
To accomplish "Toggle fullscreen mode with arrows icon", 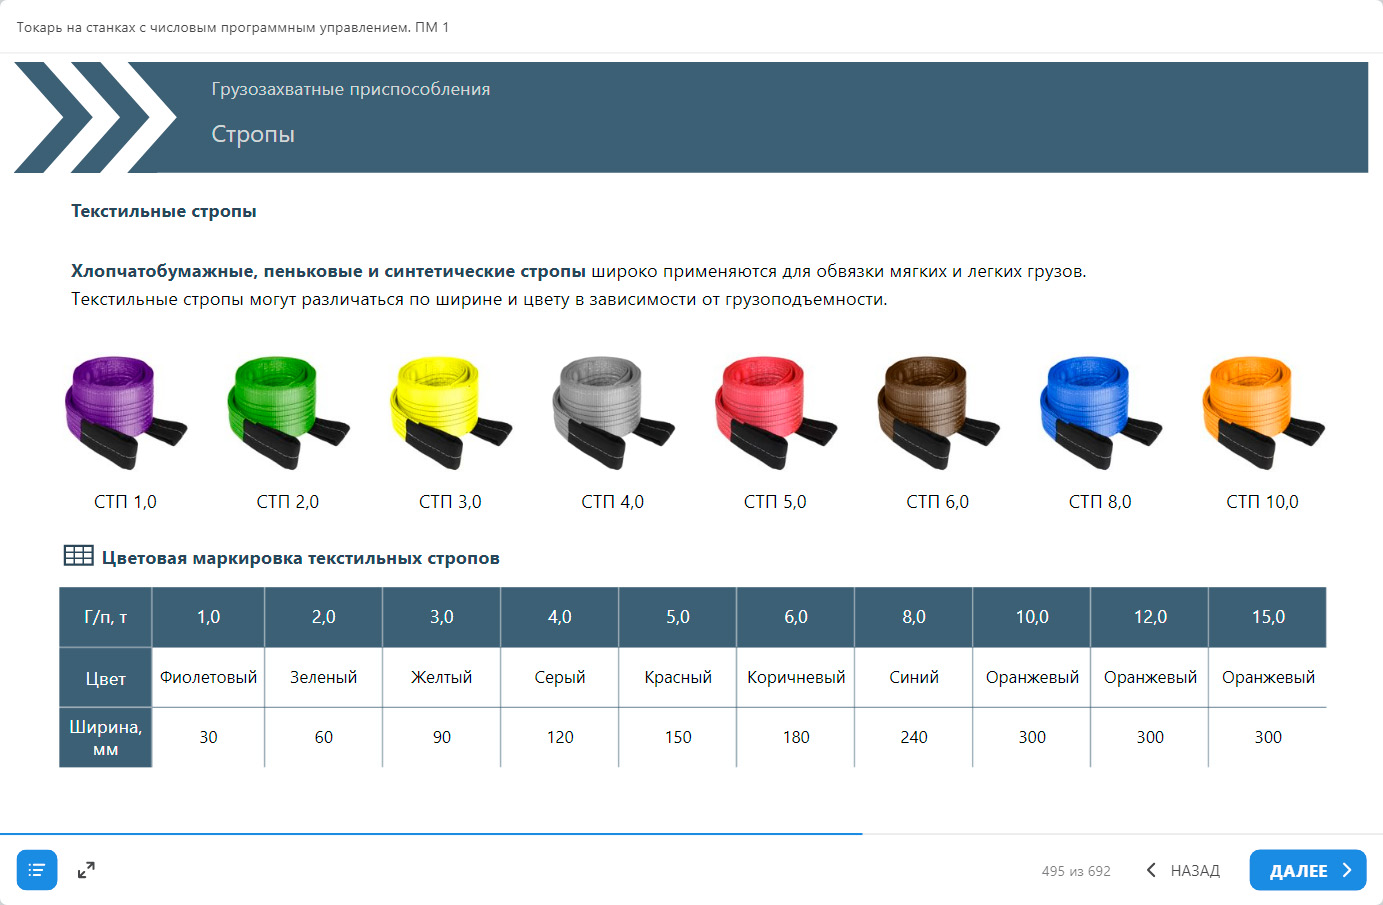I will tap(86, 870).
